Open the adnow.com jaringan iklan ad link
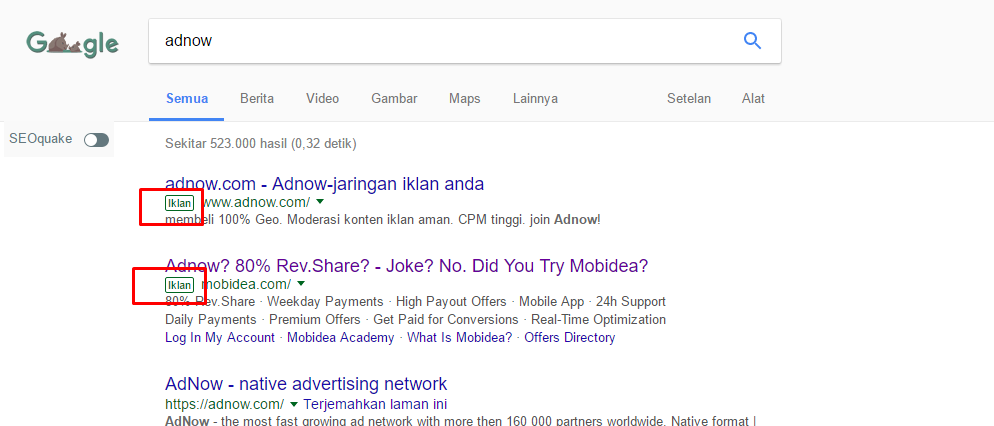 [x=325, y=184]
